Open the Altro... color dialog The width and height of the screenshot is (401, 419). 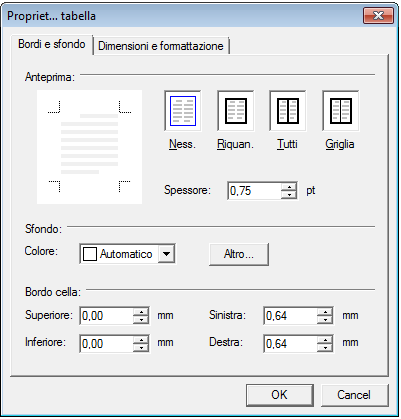(x=239, y=254)
